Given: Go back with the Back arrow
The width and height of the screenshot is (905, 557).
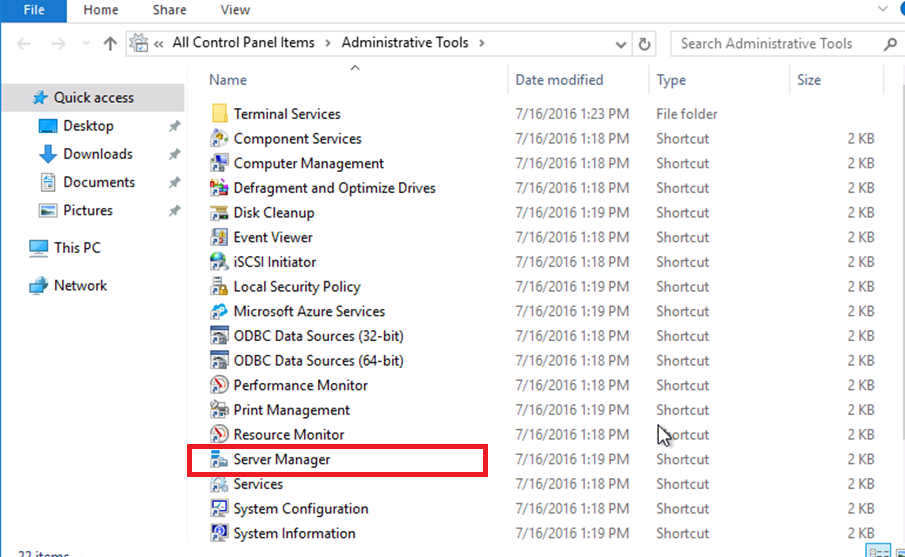Looking at the screenshot, I should point(24,44).
